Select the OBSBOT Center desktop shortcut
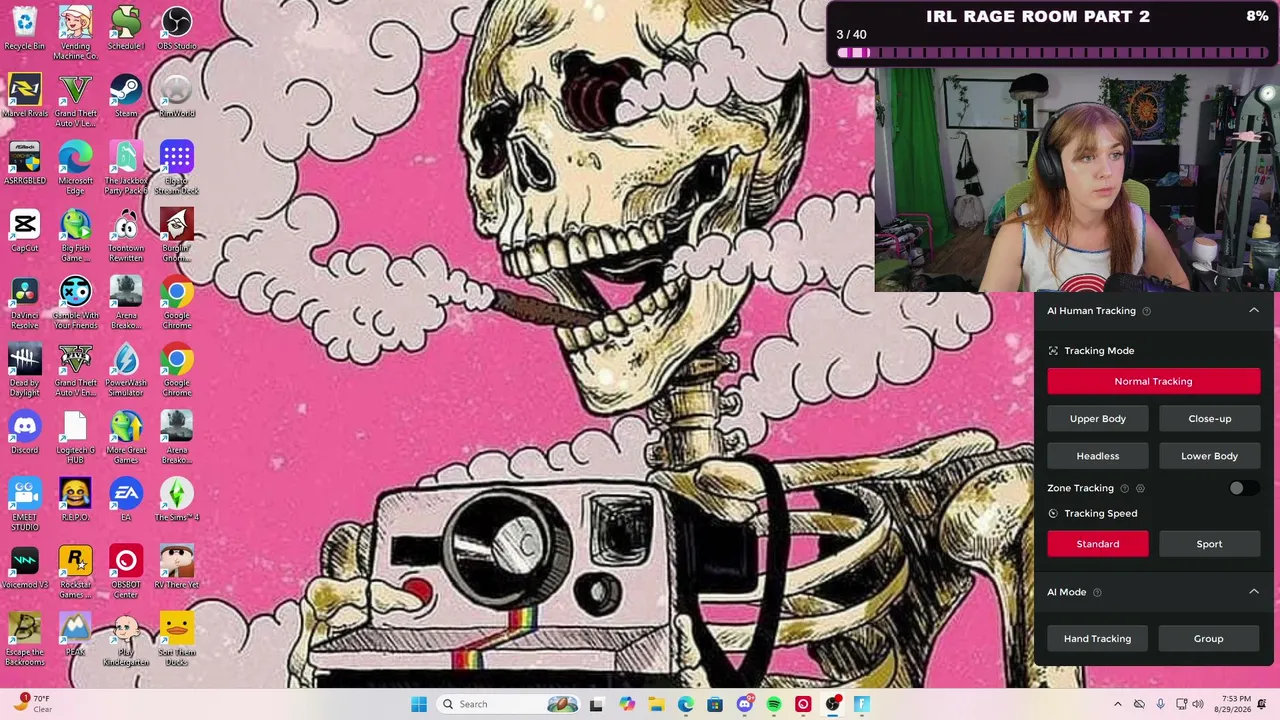The width and height of the screenshot is (1280, 720). (x=126, y=572)
